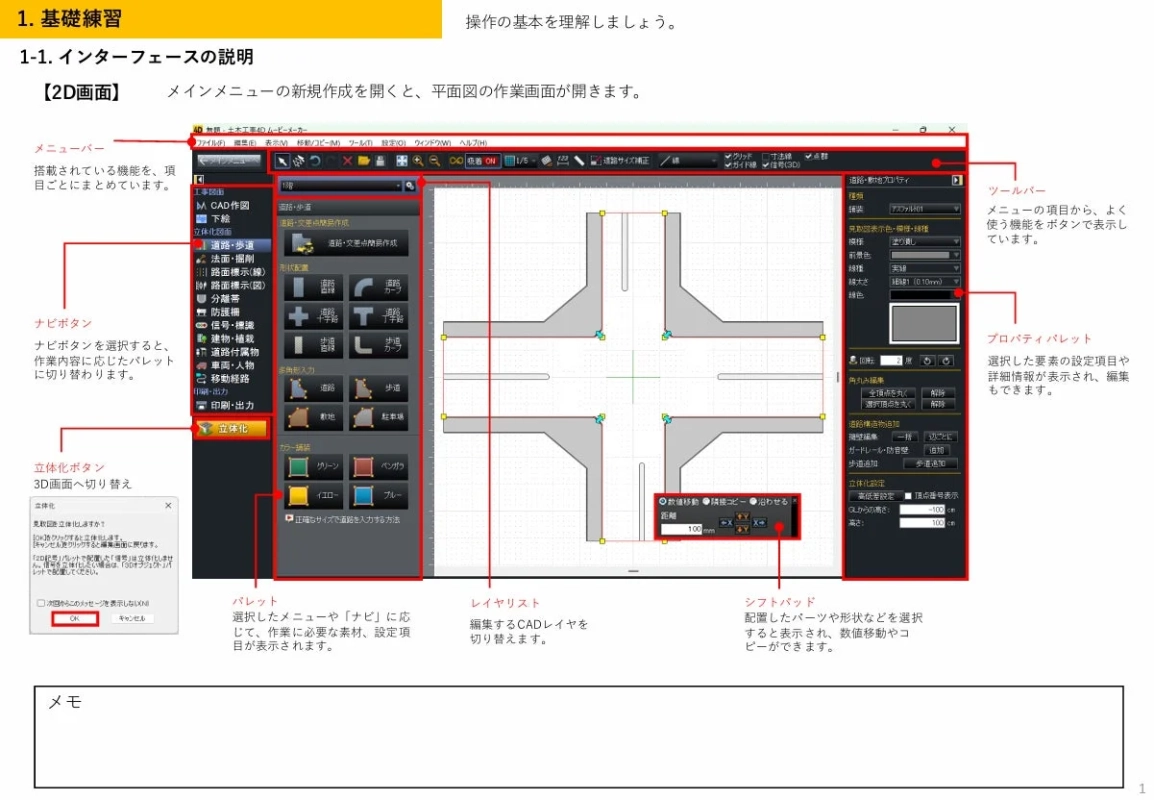Open the 前景色 foreground color swatch

point(924,255)
